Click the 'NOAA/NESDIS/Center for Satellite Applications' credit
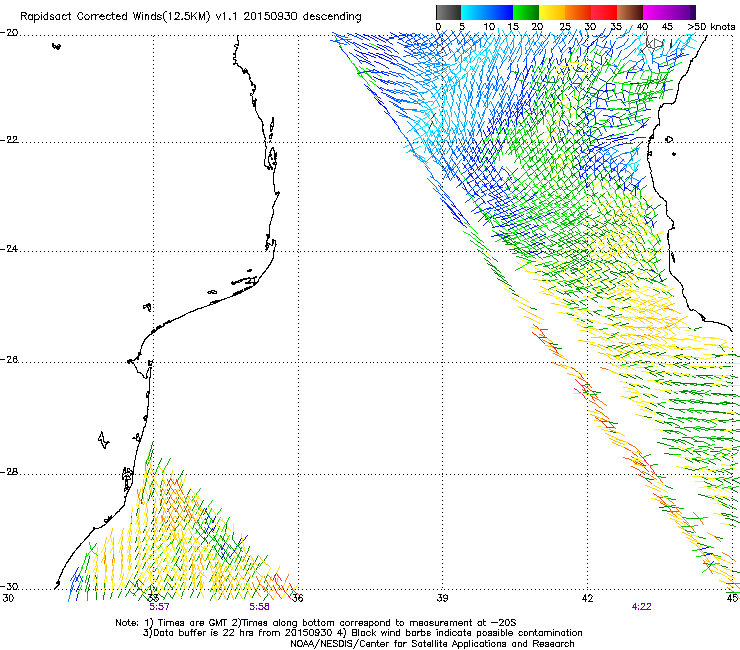This screenshot has height=650, width=740. coord(432,644)
